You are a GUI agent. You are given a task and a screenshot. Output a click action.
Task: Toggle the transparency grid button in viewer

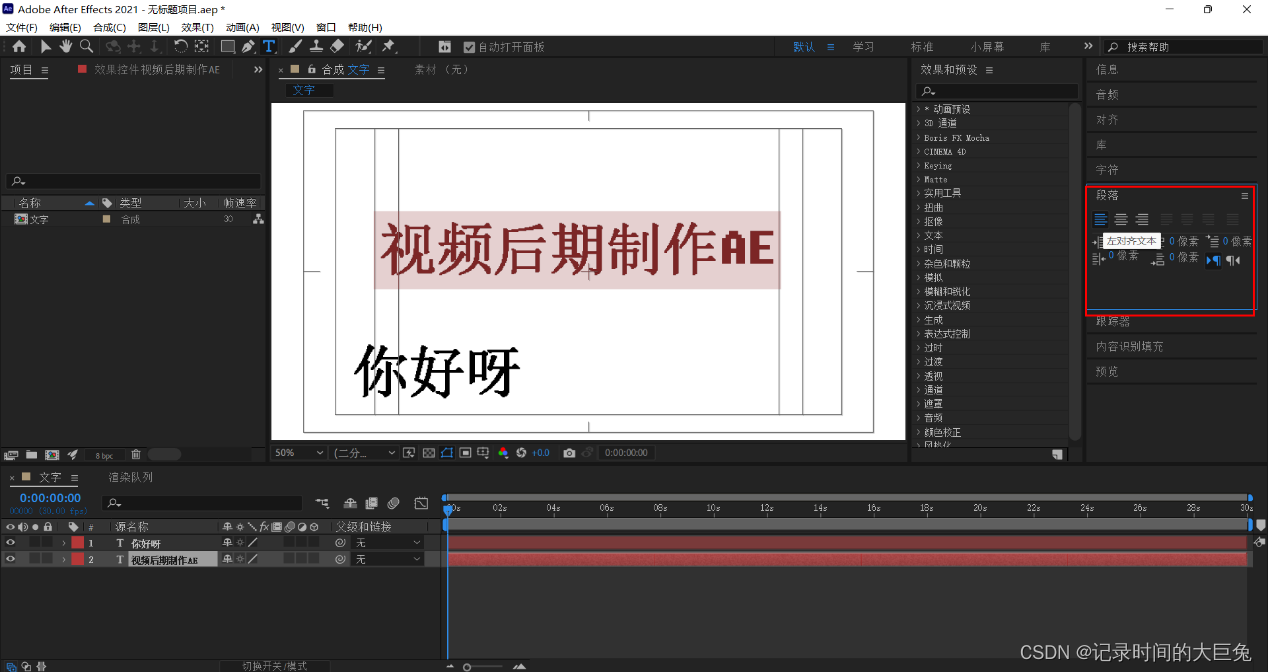pyautogui.click(x=428, y=453)
